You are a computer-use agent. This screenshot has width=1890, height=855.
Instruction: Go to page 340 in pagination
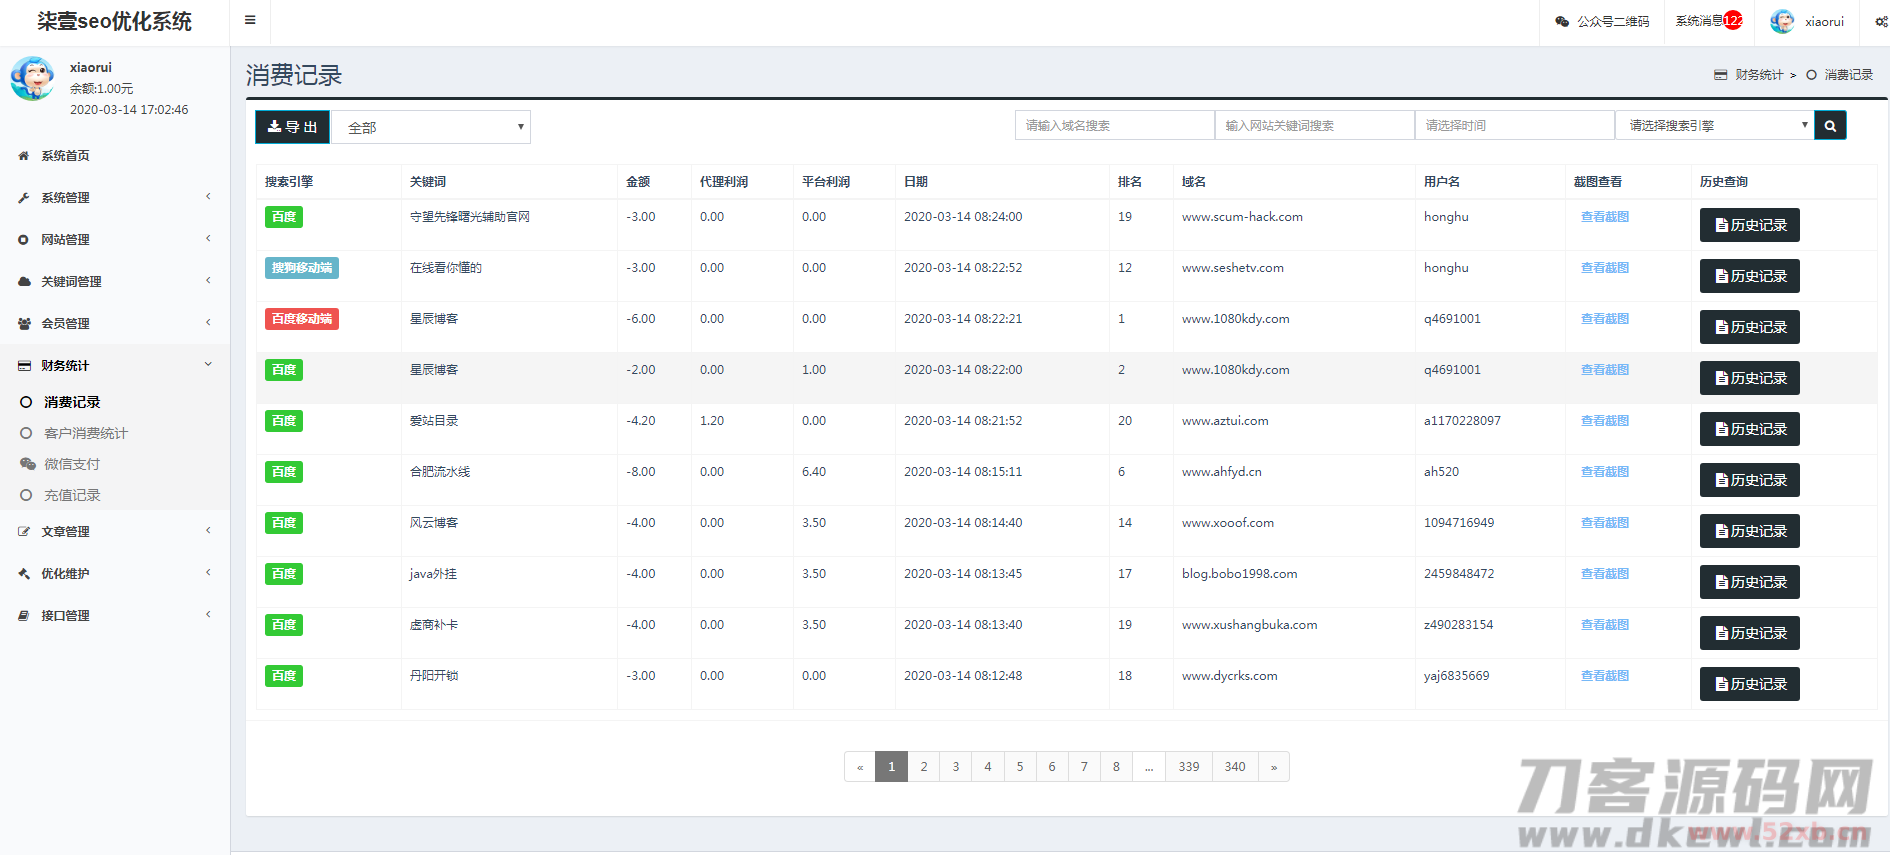tap(1235, 767)
